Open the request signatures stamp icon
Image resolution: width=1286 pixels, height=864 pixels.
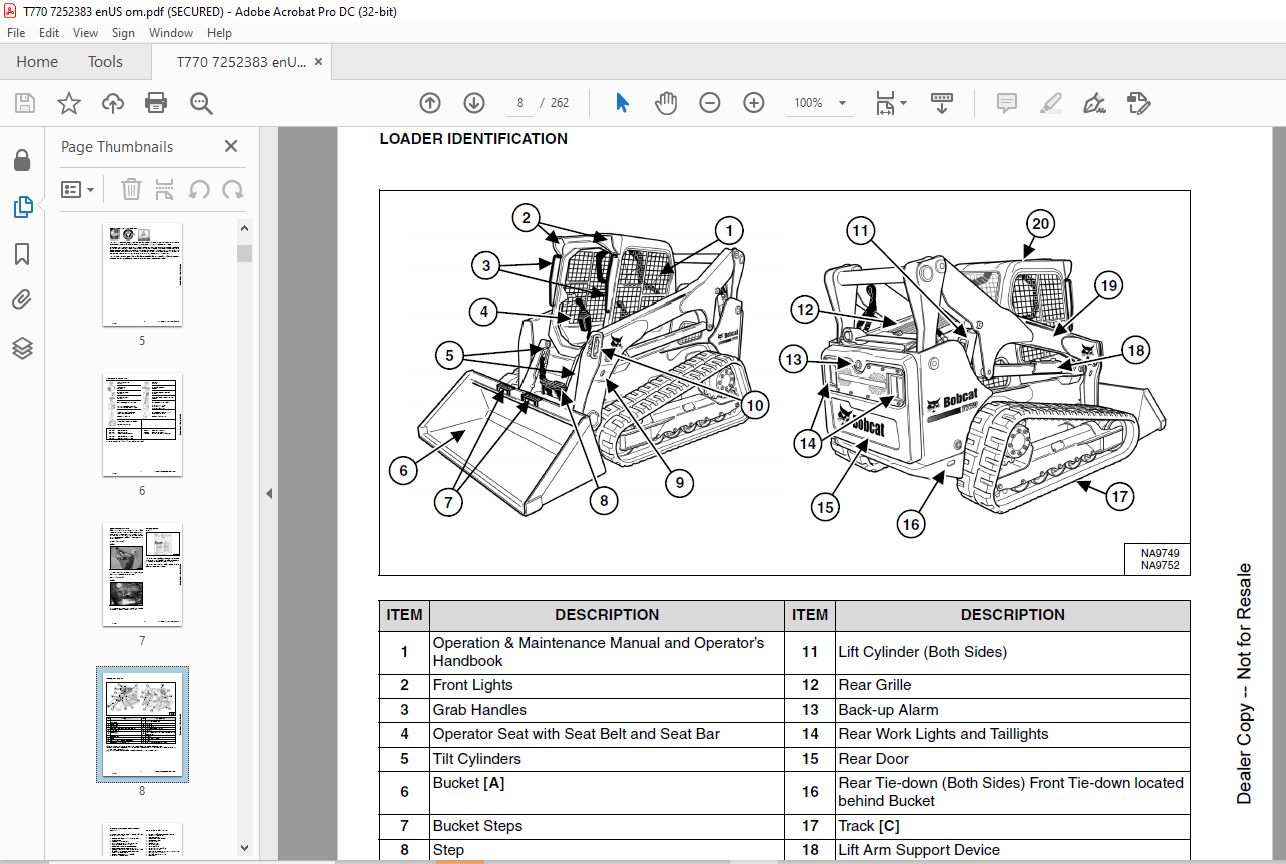1138,103
